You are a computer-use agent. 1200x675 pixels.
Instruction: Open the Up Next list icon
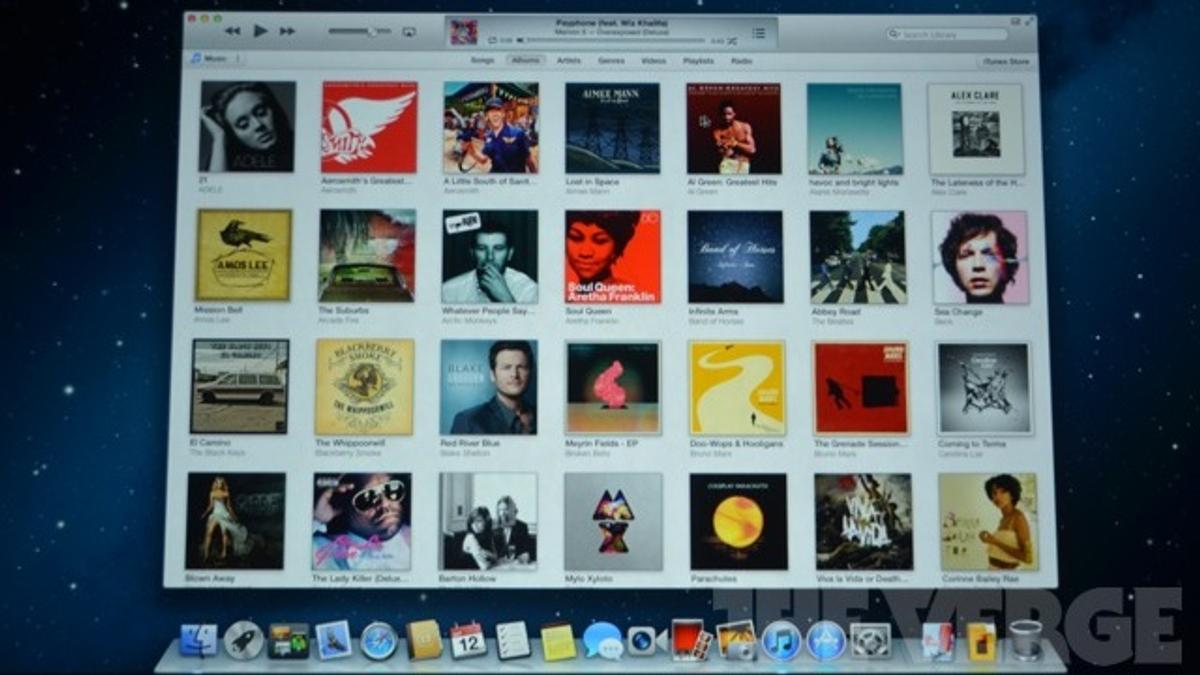click(x=759, y=33)
